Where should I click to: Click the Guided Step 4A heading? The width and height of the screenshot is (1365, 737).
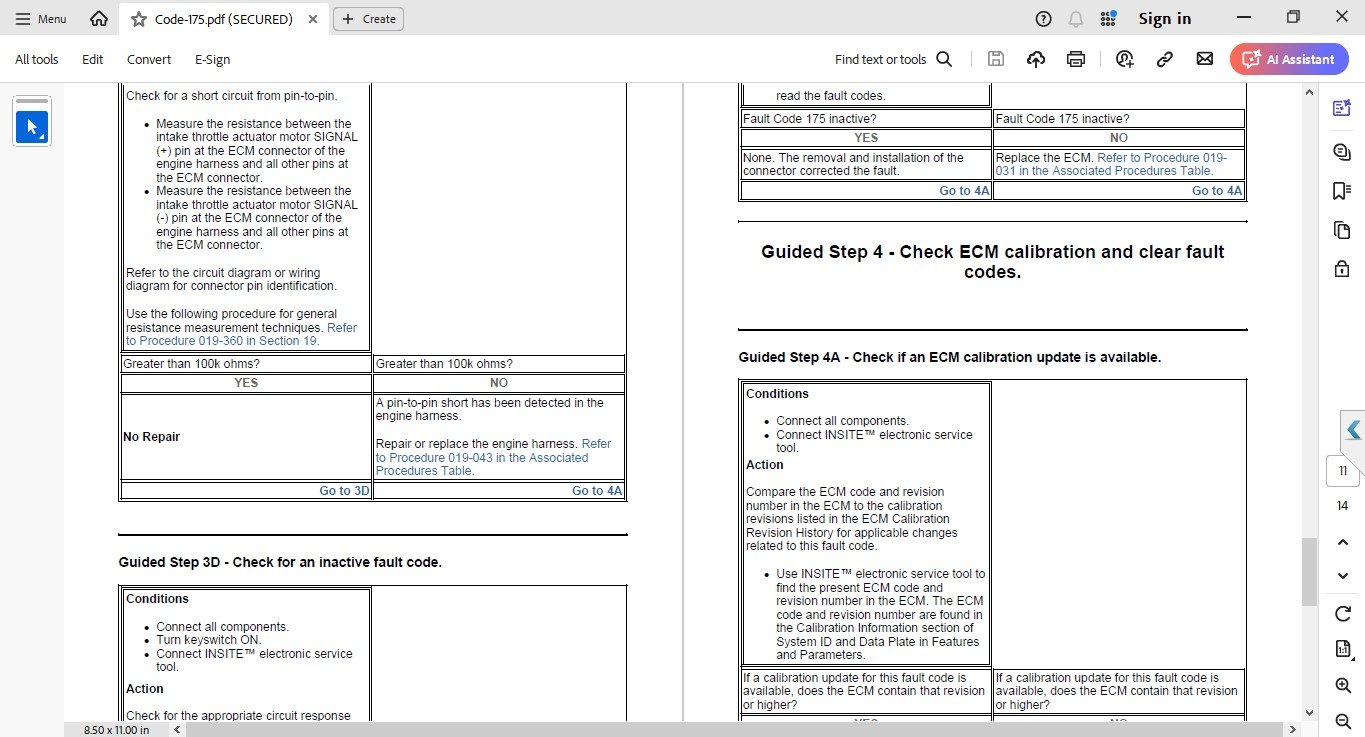tap(950, 357)
